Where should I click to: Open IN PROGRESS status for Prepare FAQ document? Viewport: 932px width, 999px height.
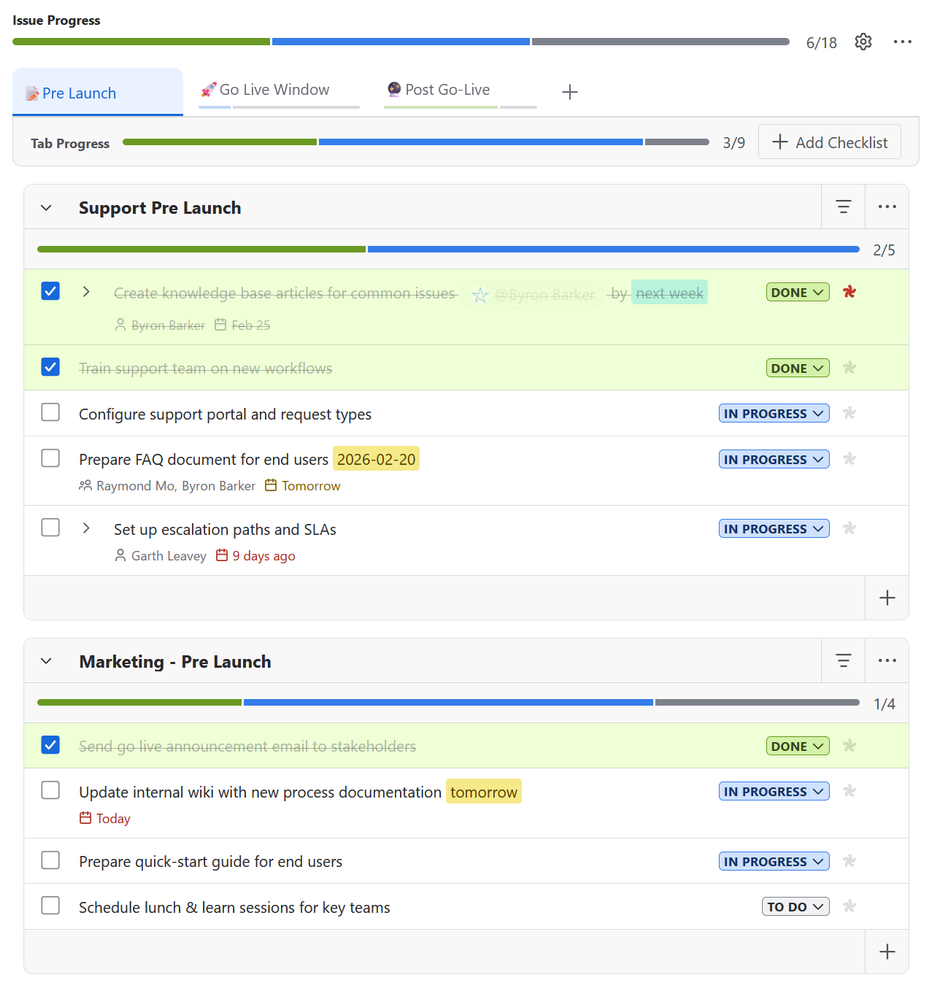[x=774, y=459]
